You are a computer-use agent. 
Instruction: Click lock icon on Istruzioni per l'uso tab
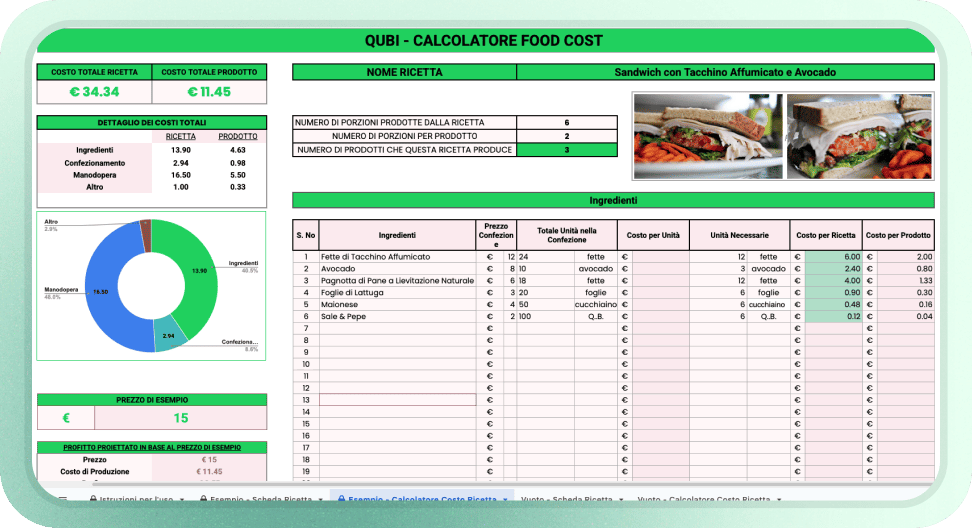coord(93,498)
